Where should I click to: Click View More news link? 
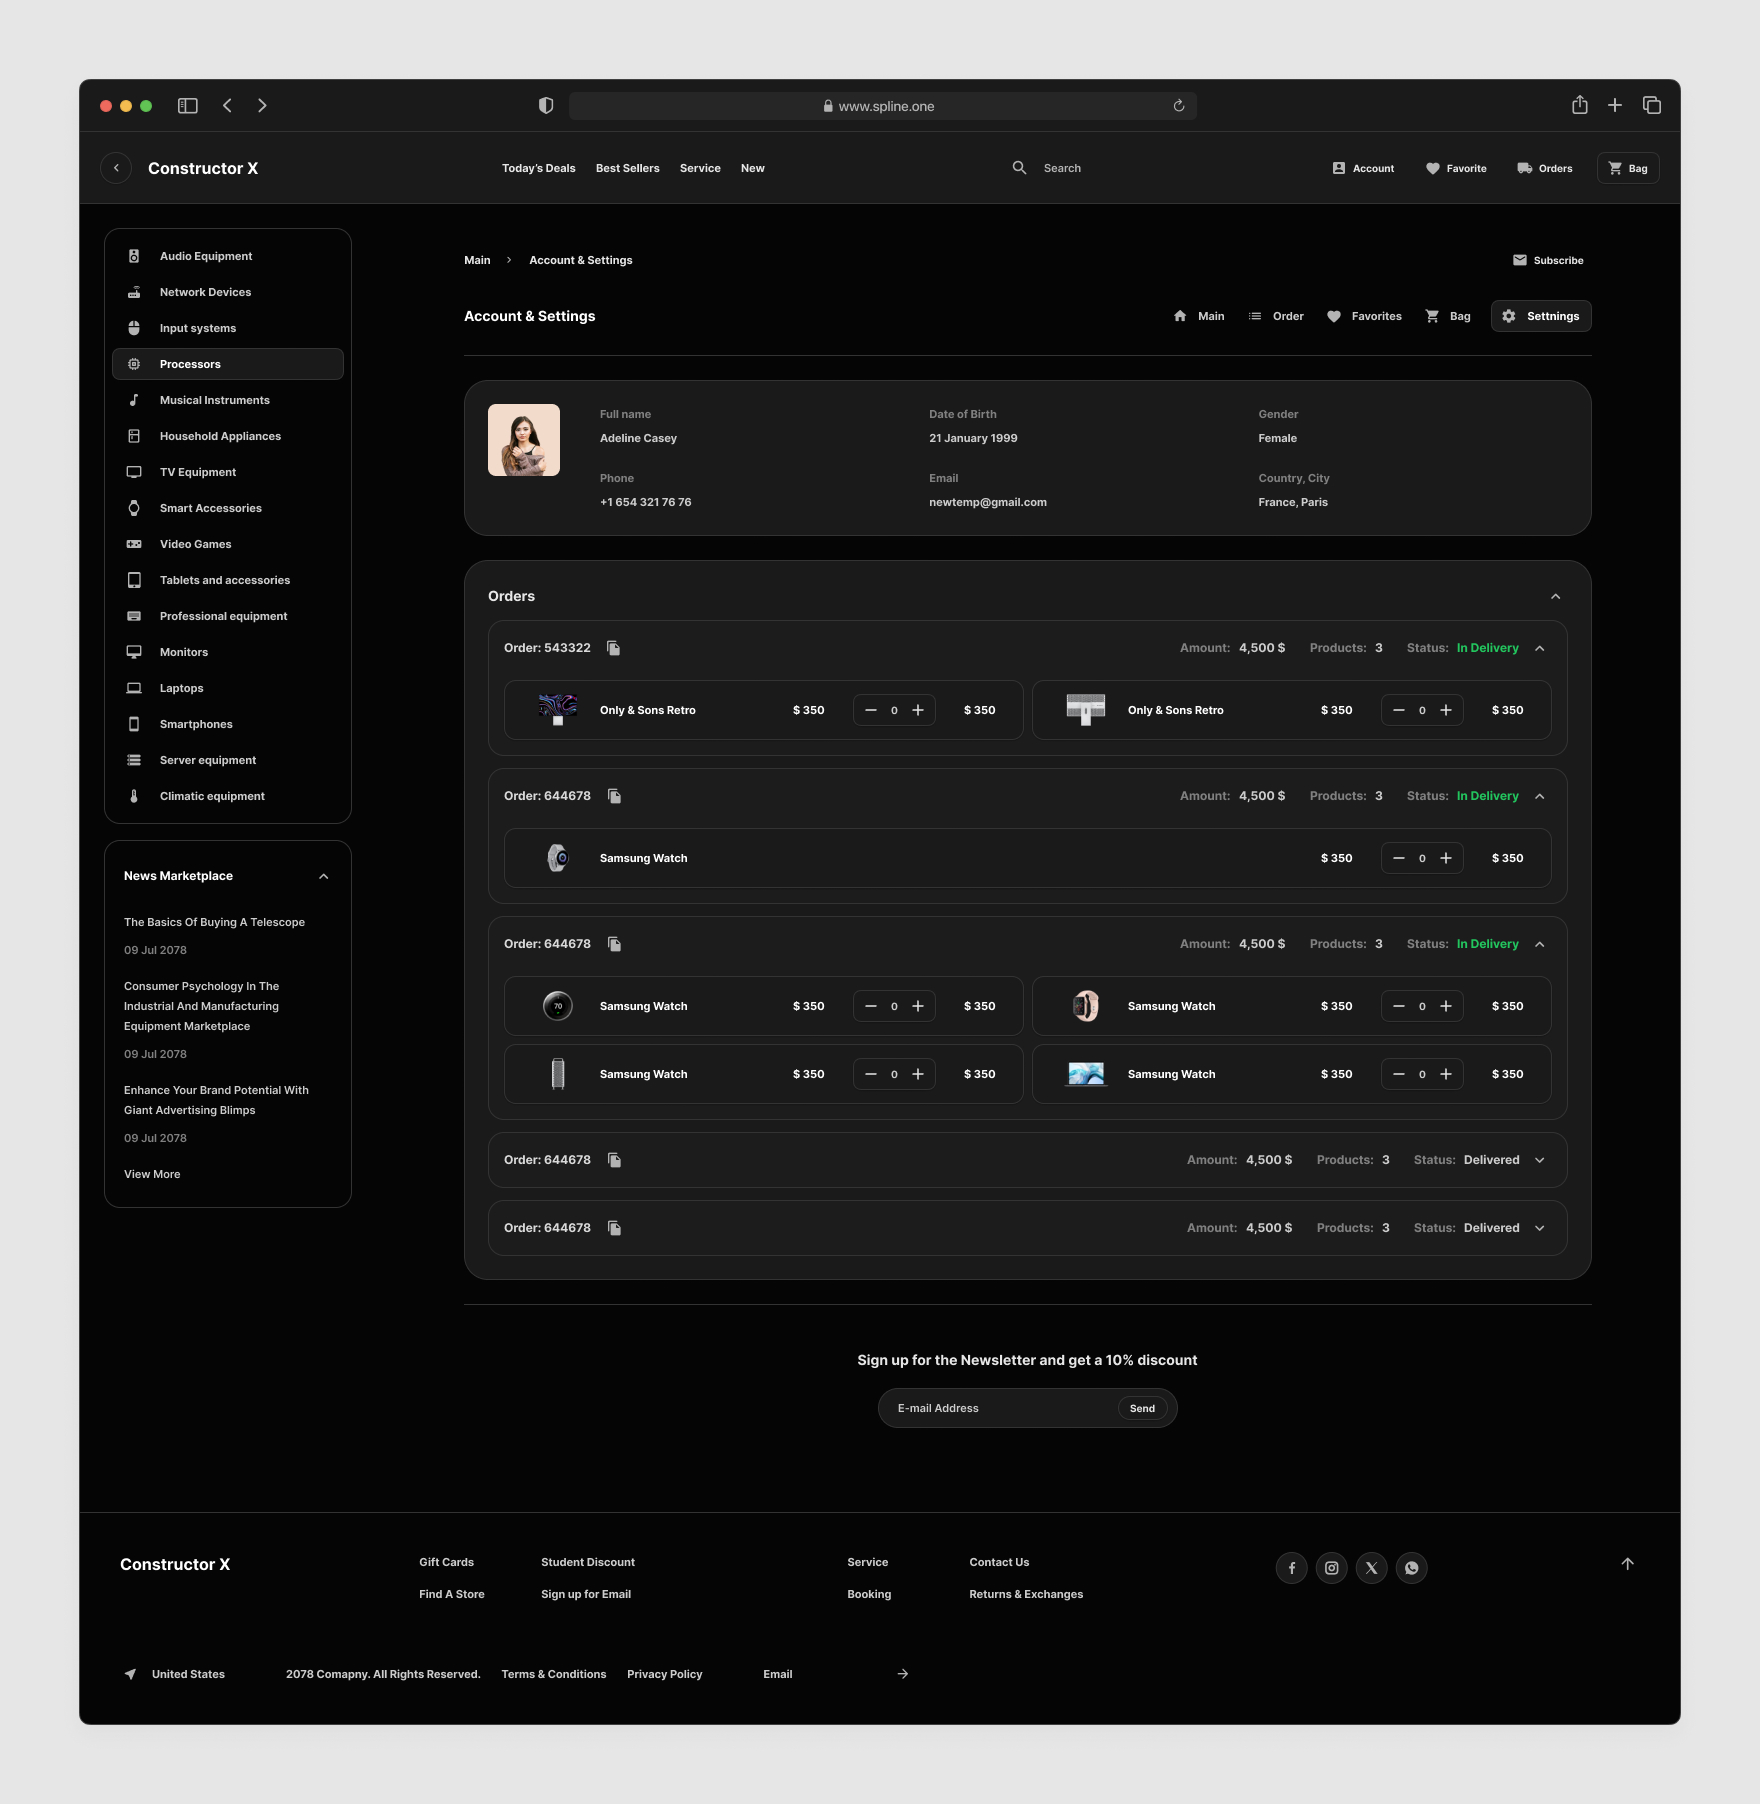coord(152,1174)
